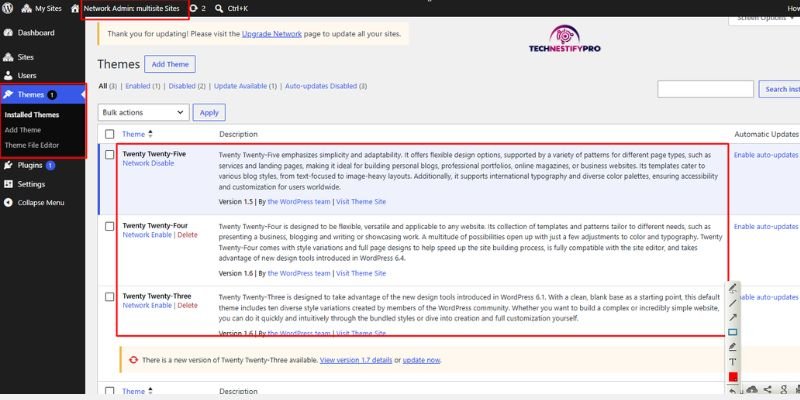800x400 pixels.
Task: Click the theme search input field
Action: pyautogui.click(x=705, y=89)
